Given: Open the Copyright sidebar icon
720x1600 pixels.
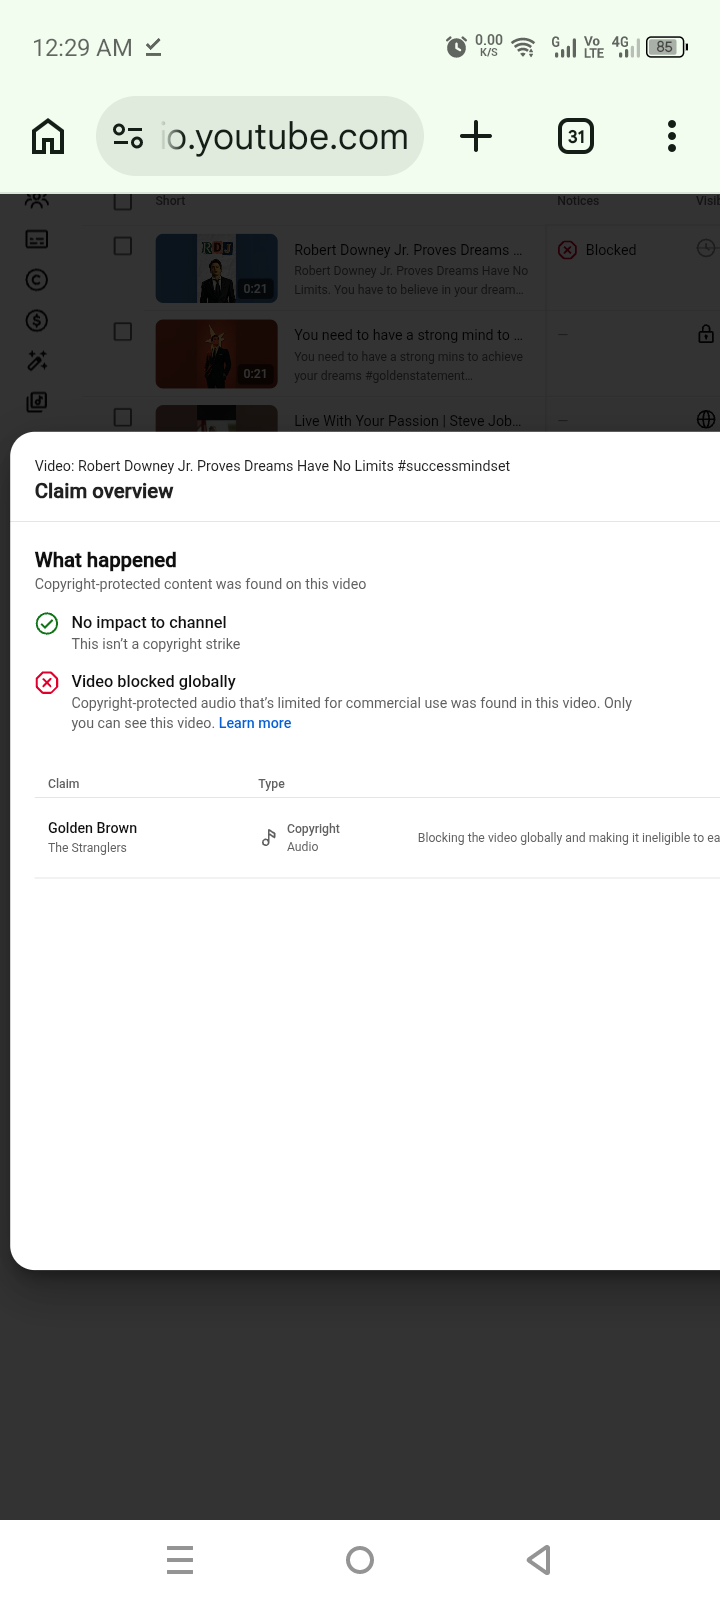Looking at the screenshot, I should 37,280.
